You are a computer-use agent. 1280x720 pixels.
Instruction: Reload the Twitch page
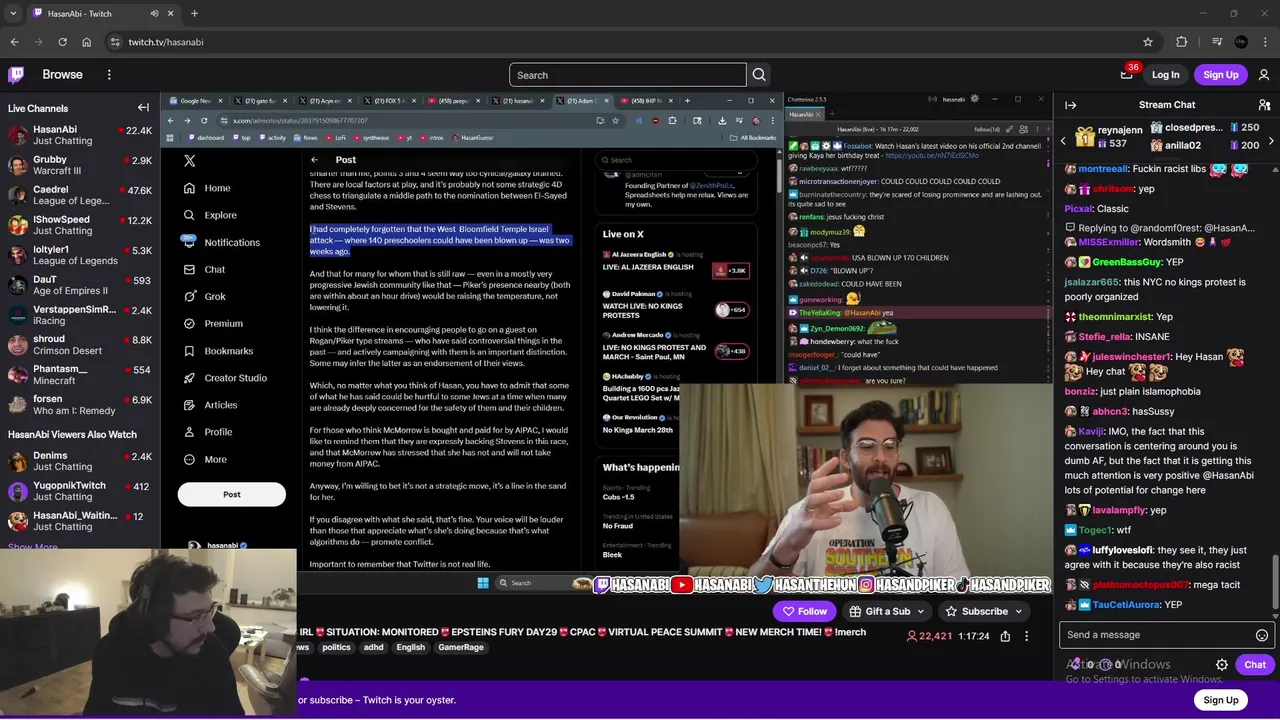62,42
